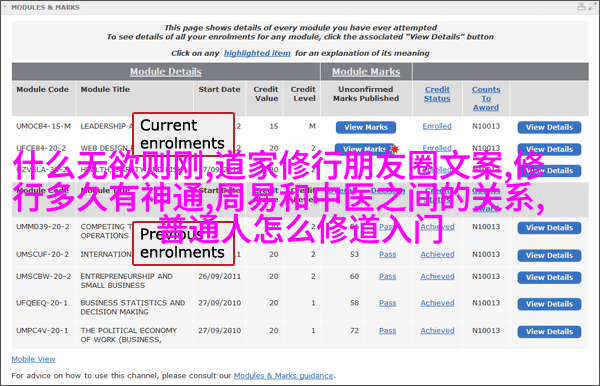600x386 pixels.
Task: View marks for the UMOCB4-15-M module
Action: pyautogui.click(x=366, y=127)
